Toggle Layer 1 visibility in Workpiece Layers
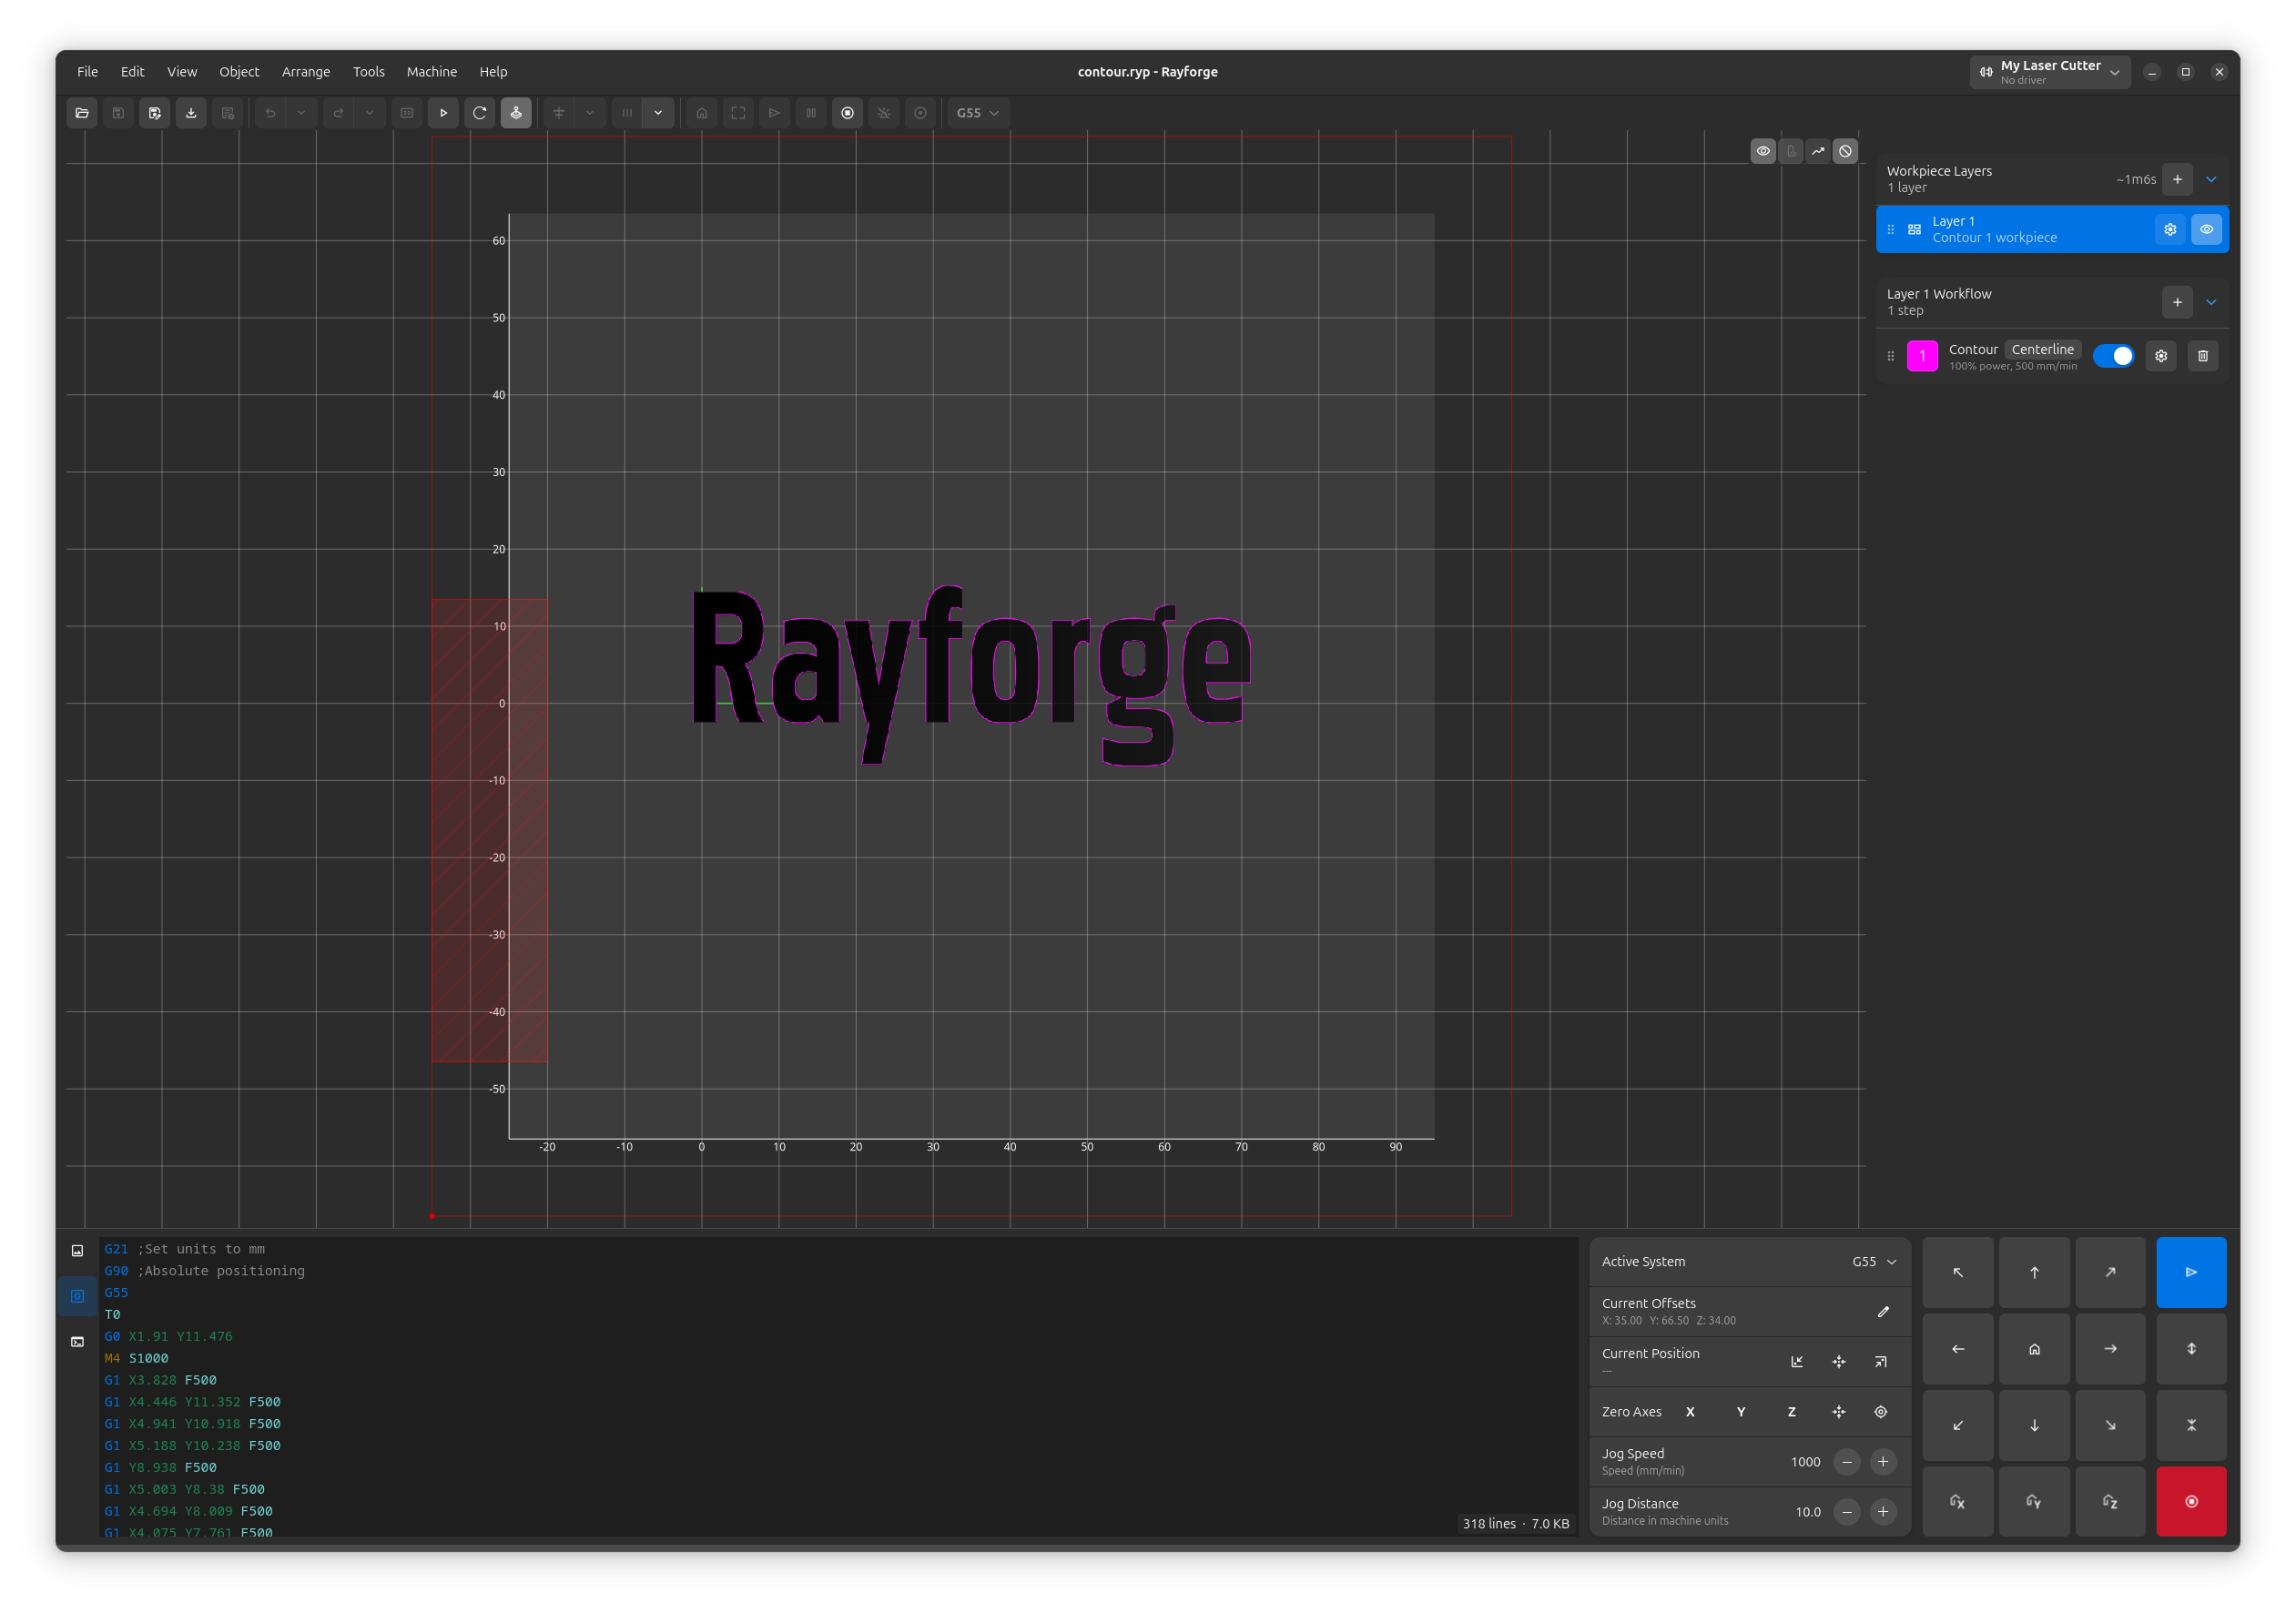Viewport: 2296px width, 1613px height. click(x=2206, y=228)
